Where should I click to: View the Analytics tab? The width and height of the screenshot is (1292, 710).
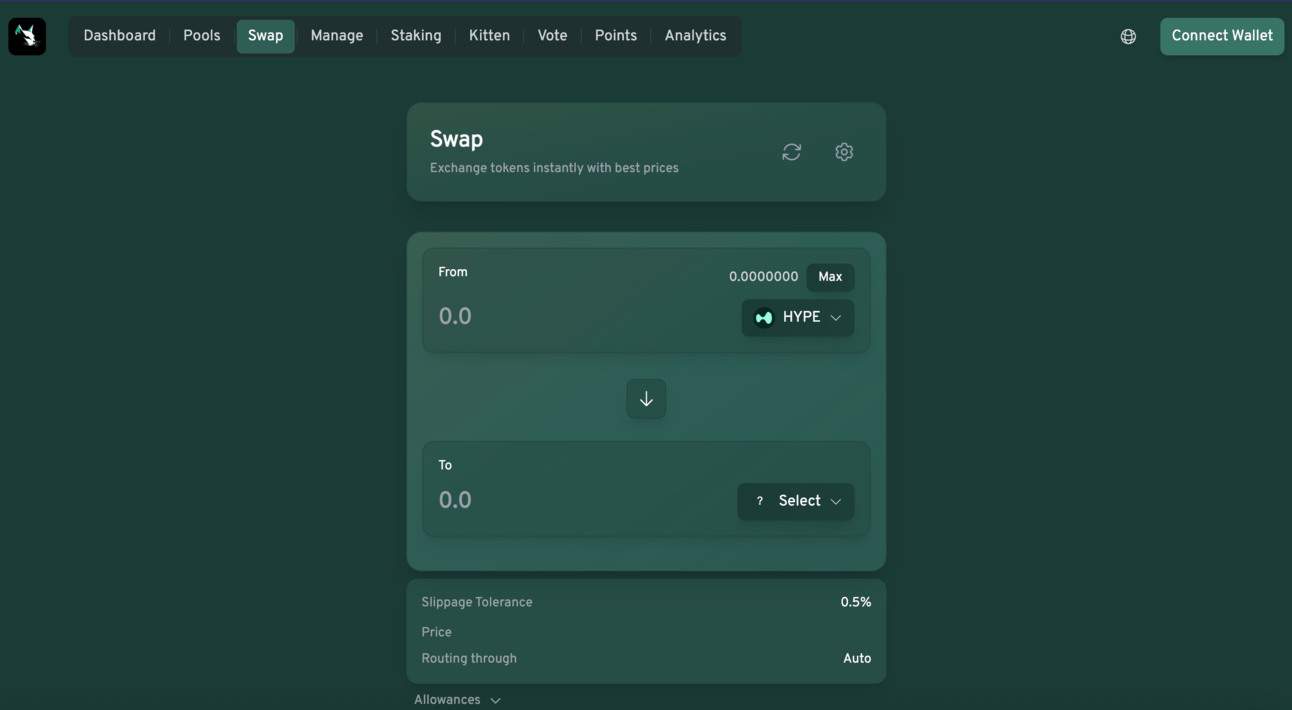696,36
